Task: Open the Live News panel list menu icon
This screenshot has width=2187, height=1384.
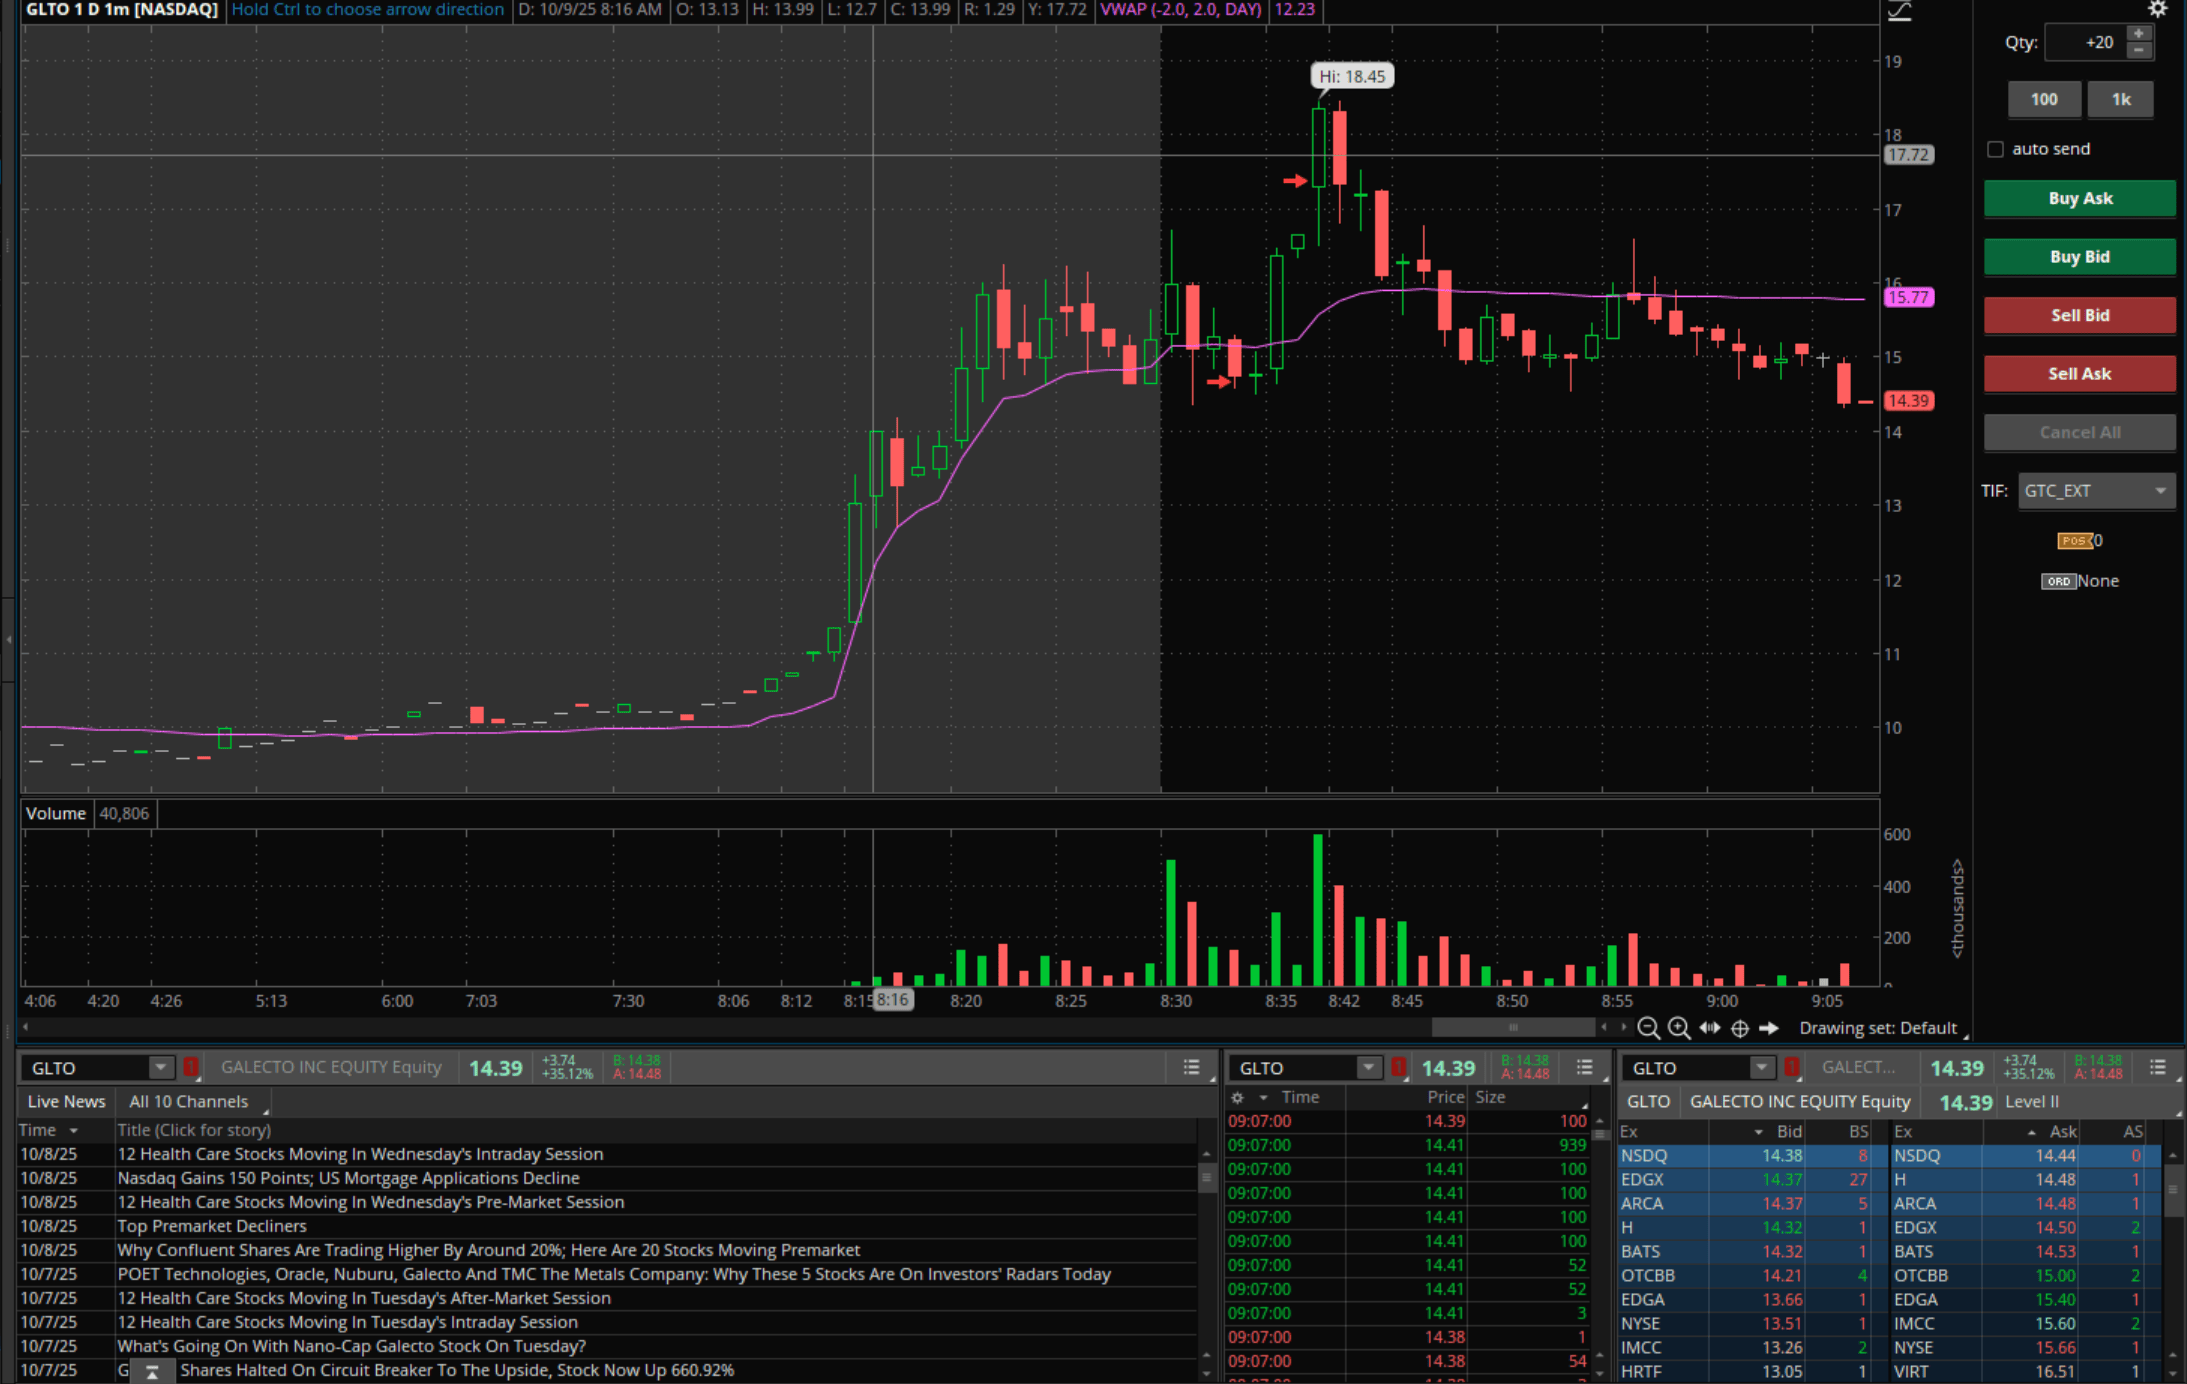Action: pyautogui.click(x=1191, y=1067)
